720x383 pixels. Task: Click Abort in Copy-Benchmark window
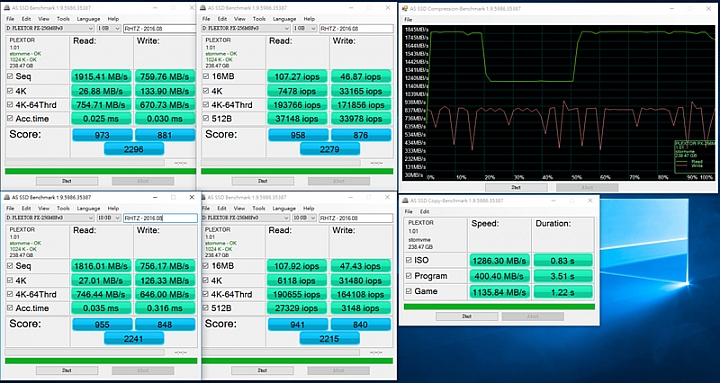click(x=533, y=316)
